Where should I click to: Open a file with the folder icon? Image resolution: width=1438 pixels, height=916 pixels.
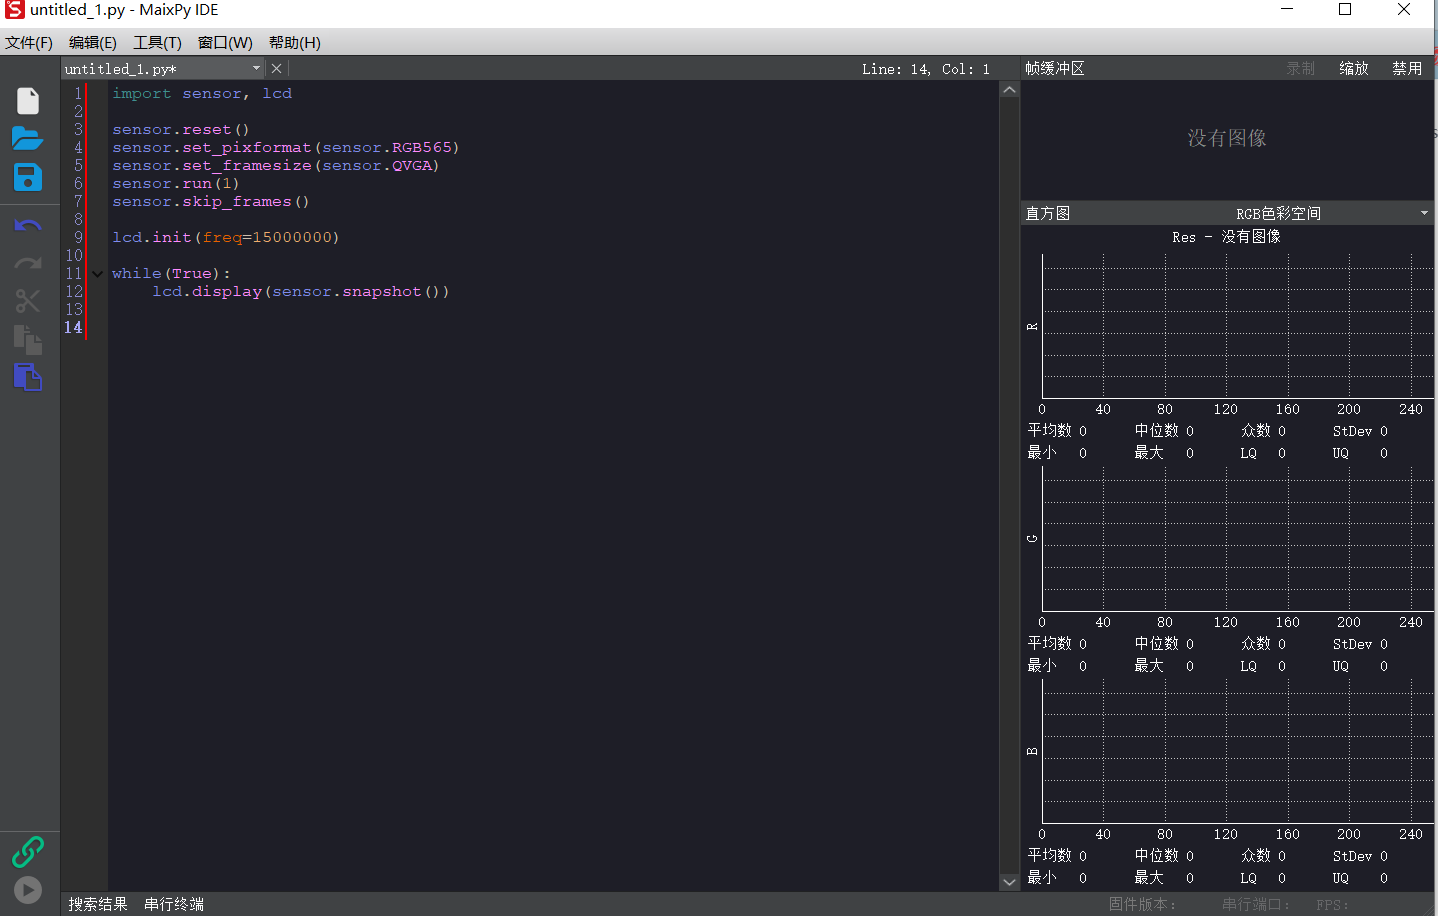coord(28,138)
